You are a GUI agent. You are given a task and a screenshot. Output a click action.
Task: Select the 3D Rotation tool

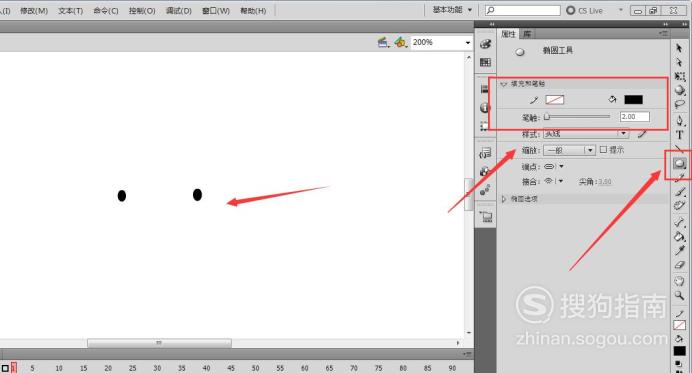coord(680,90)
